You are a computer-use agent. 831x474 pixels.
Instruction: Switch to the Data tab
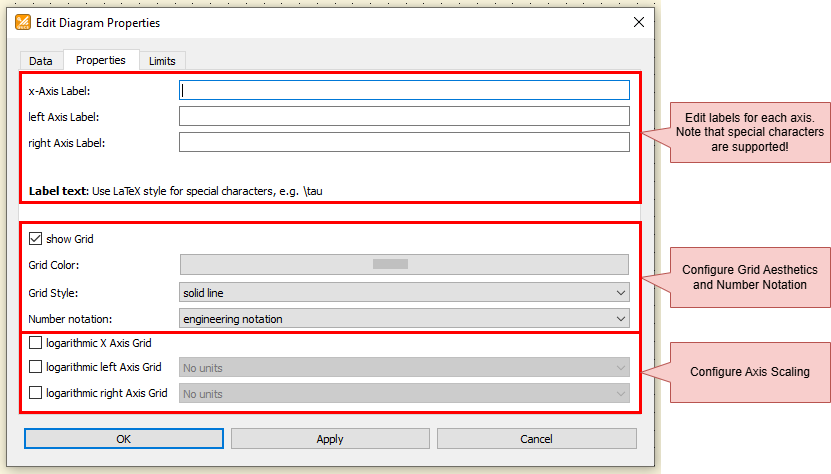pos(41,61)
